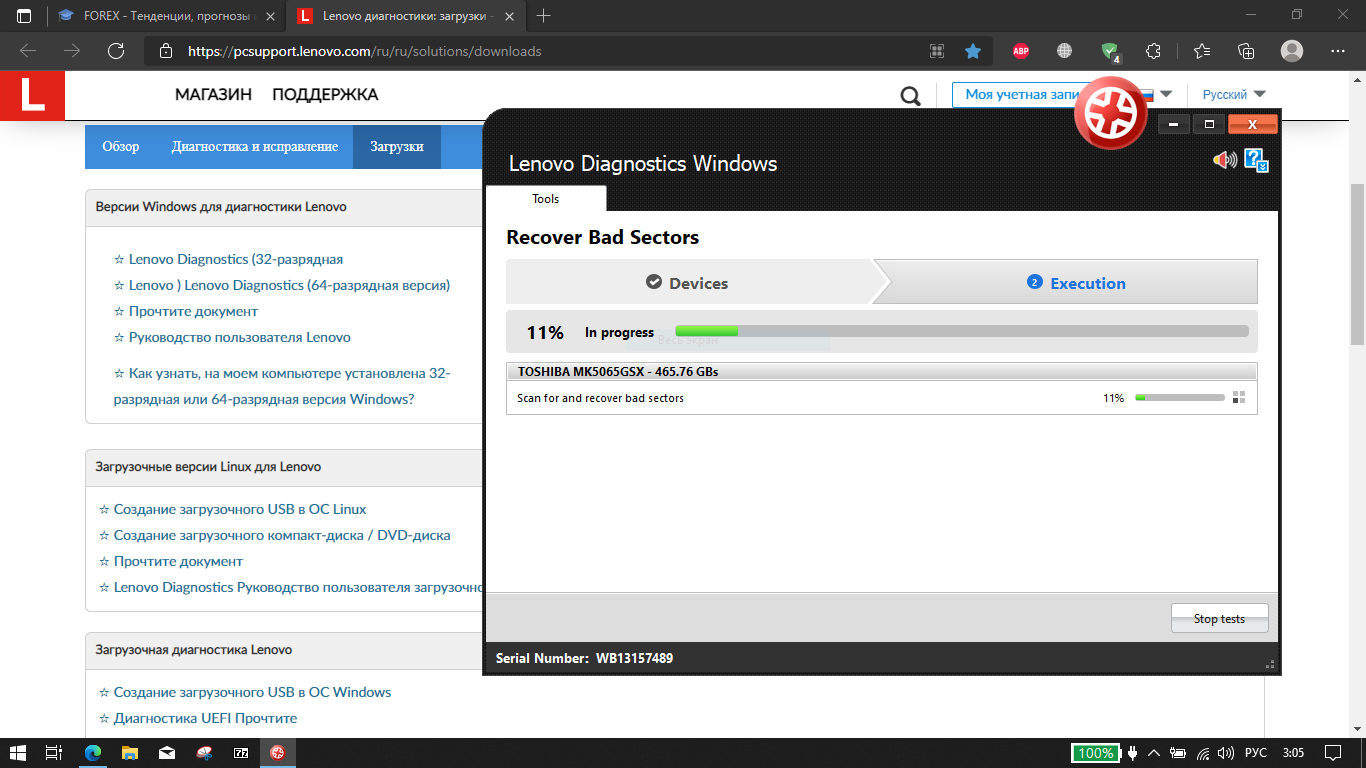Viewport: 1366px width, 768px height.
Task: Click the Stop tests button
Action: pos(1220,618)
